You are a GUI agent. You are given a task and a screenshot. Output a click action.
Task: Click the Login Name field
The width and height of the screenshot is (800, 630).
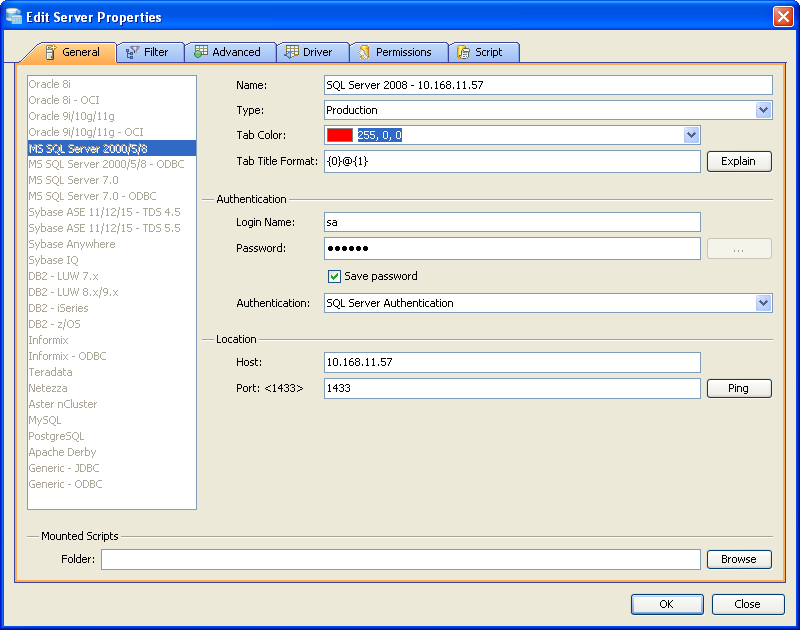click(x=512, y=222)
